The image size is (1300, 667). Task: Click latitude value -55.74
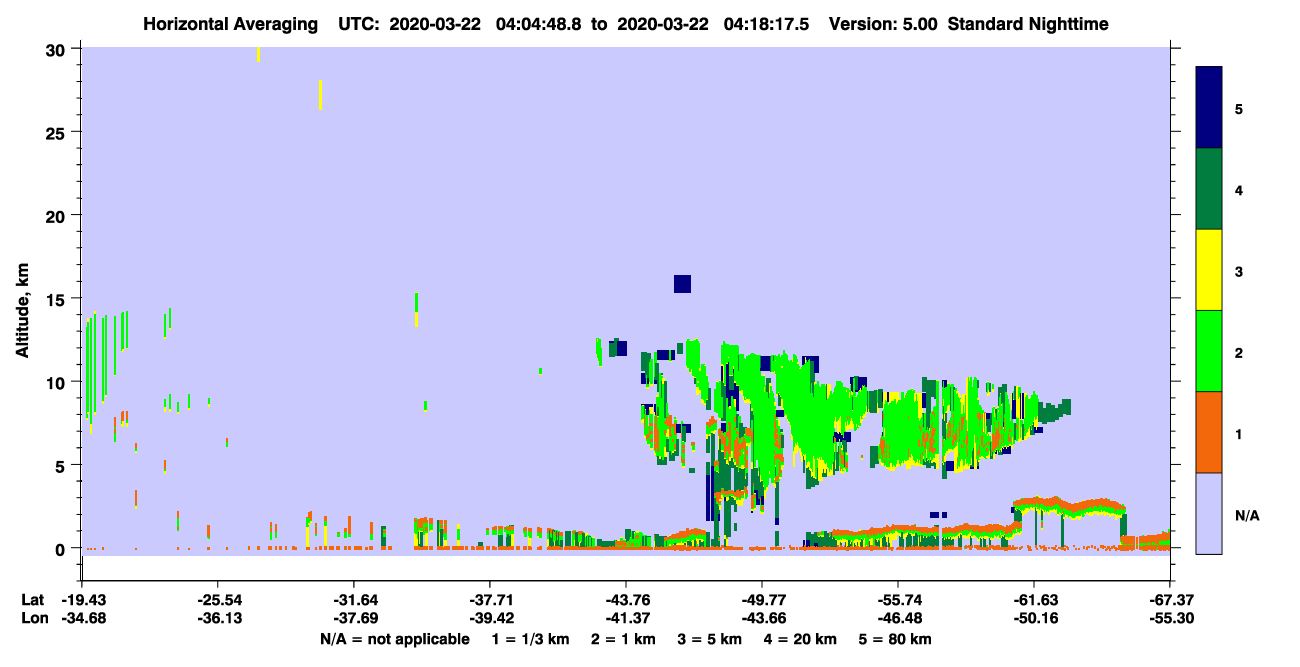[898, 600]
